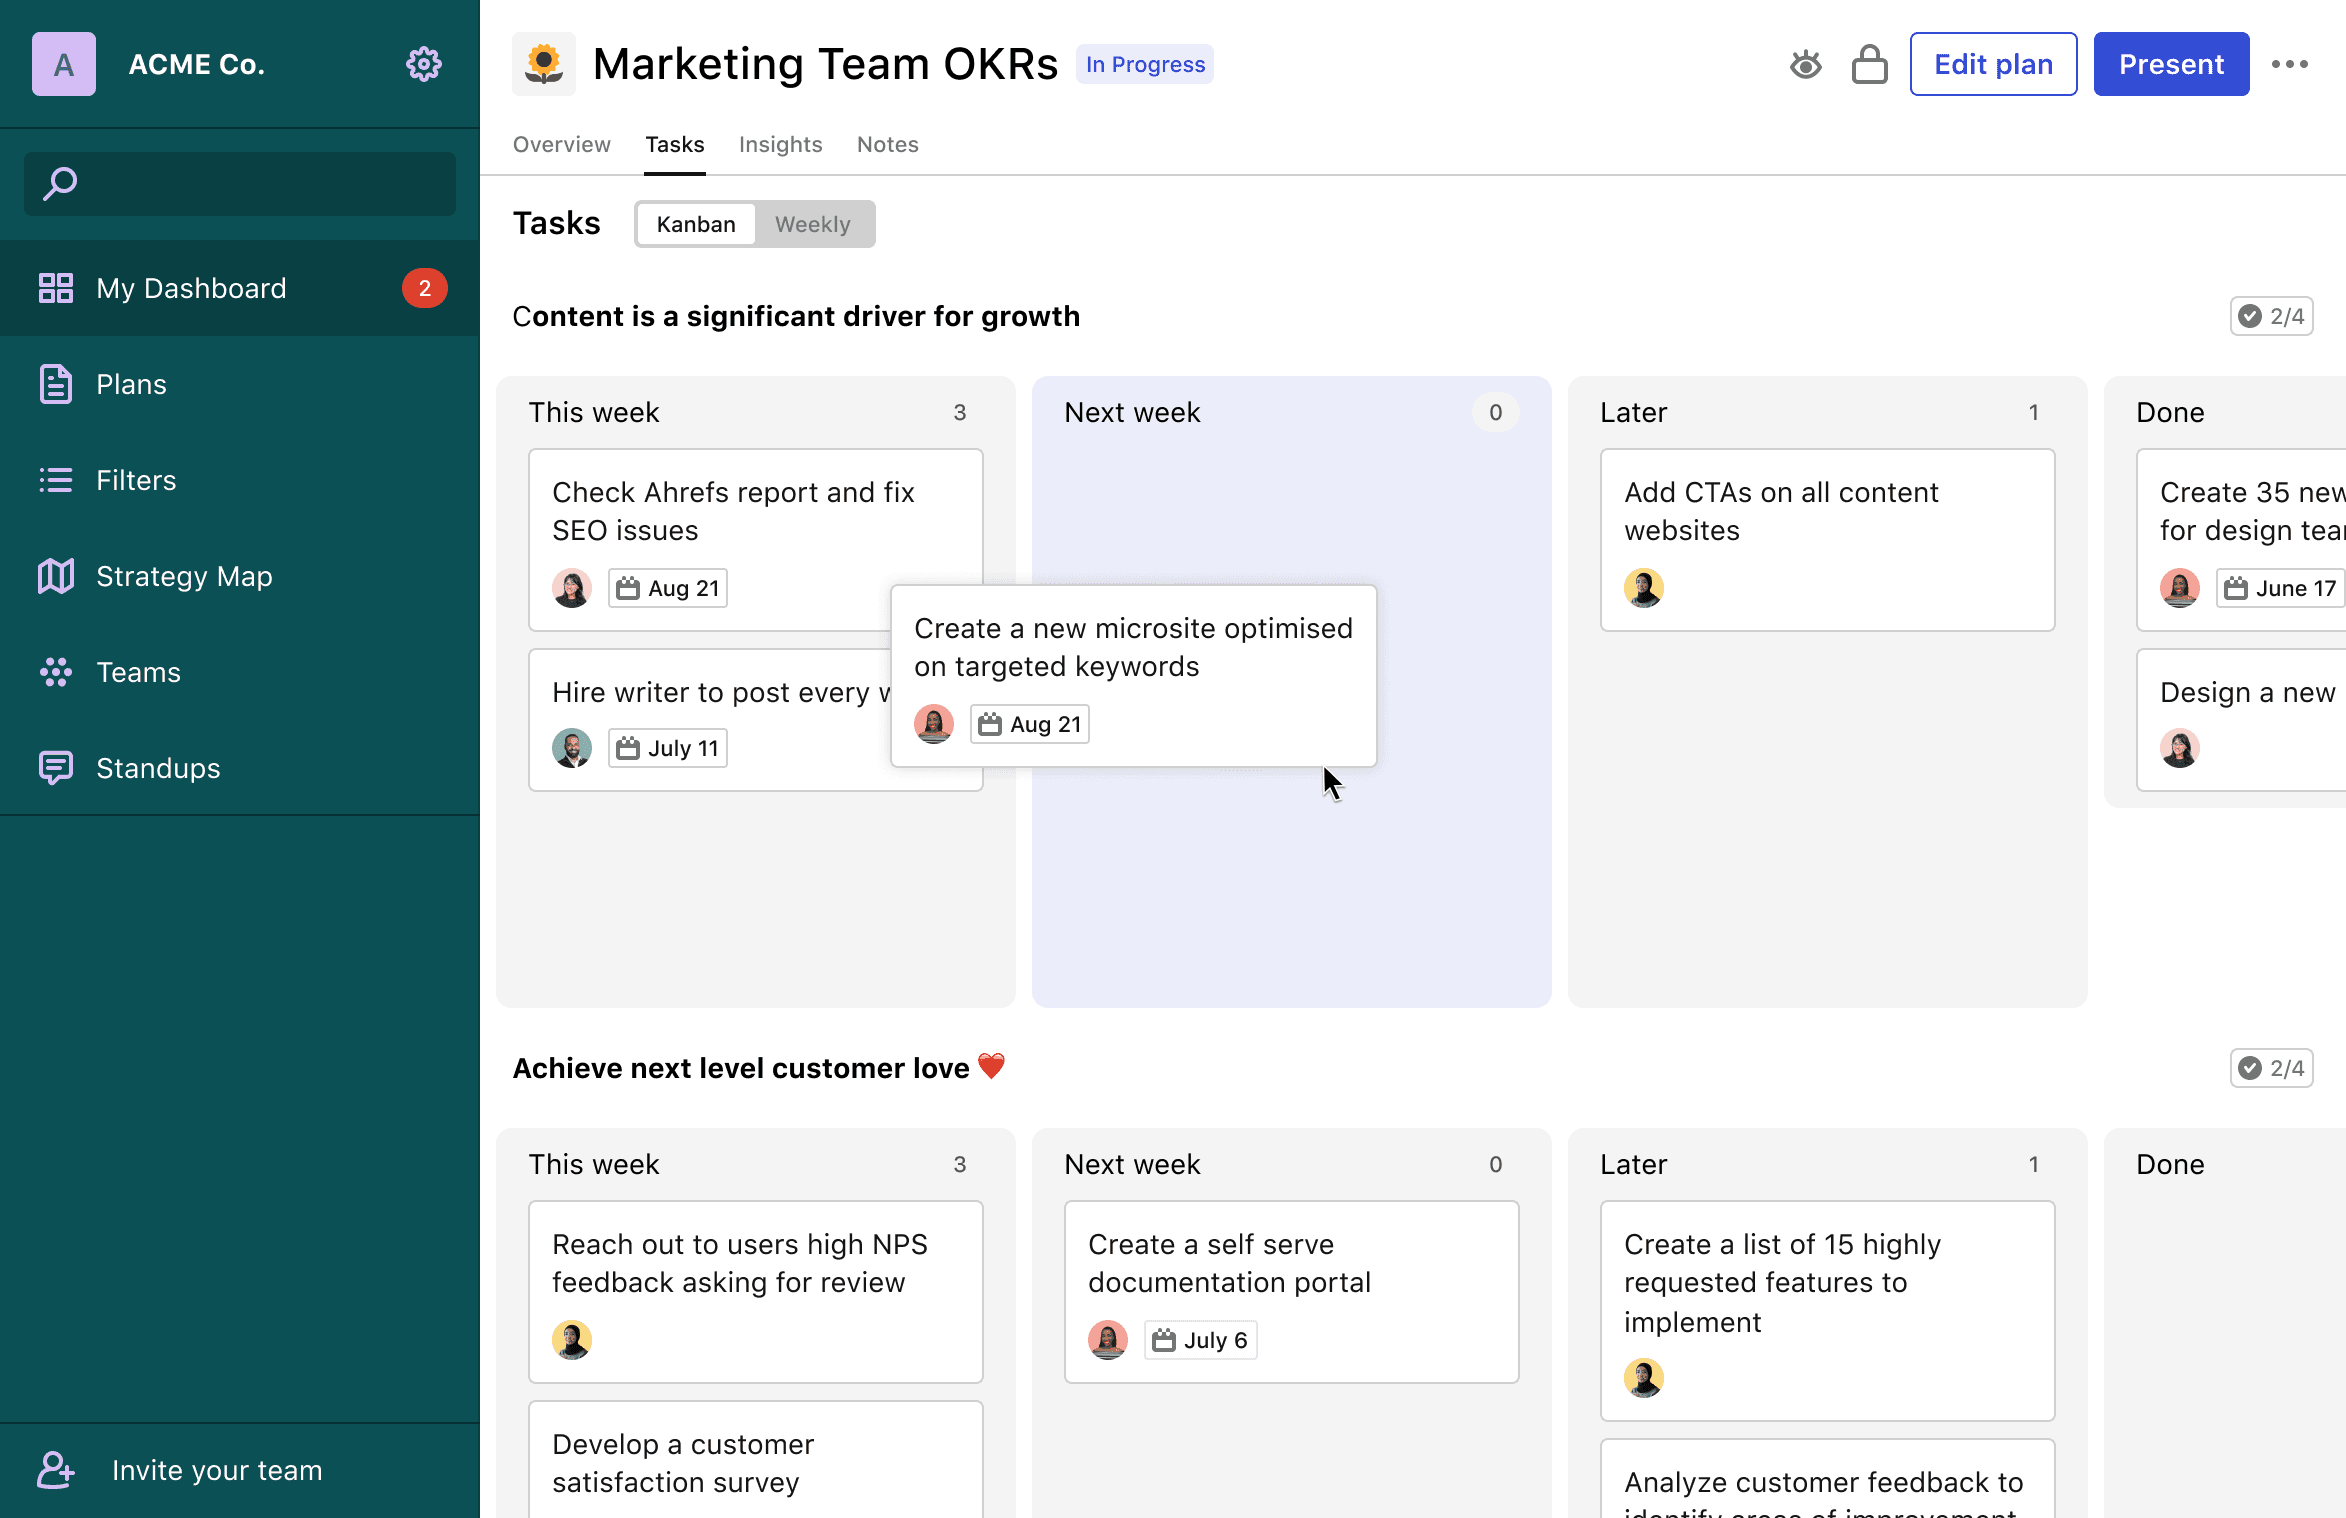Viewport: 2346px width, 1518px height.
Task: Expand the Plans sidebar item
Action: pos(132,383)
